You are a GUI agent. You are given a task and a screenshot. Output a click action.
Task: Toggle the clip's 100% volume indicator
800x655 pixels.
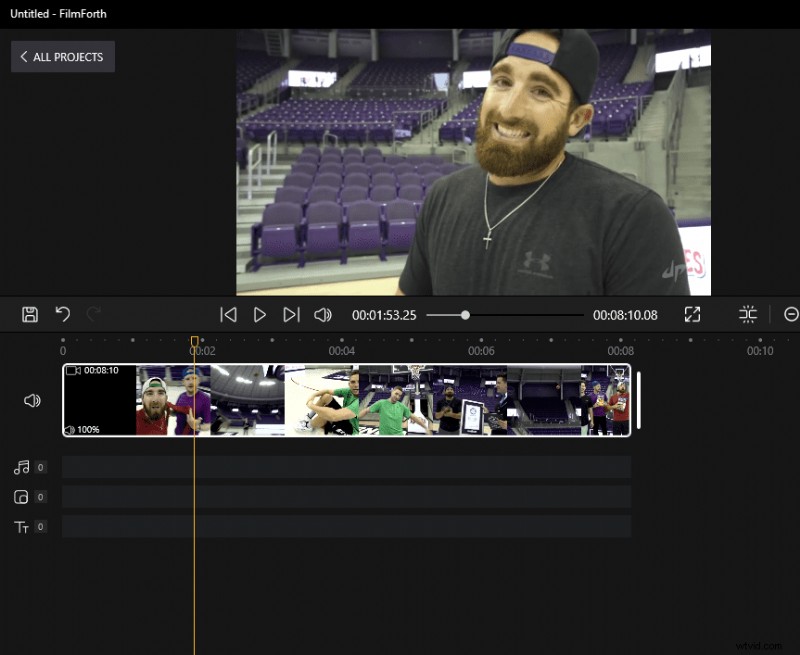pos(85,430)
